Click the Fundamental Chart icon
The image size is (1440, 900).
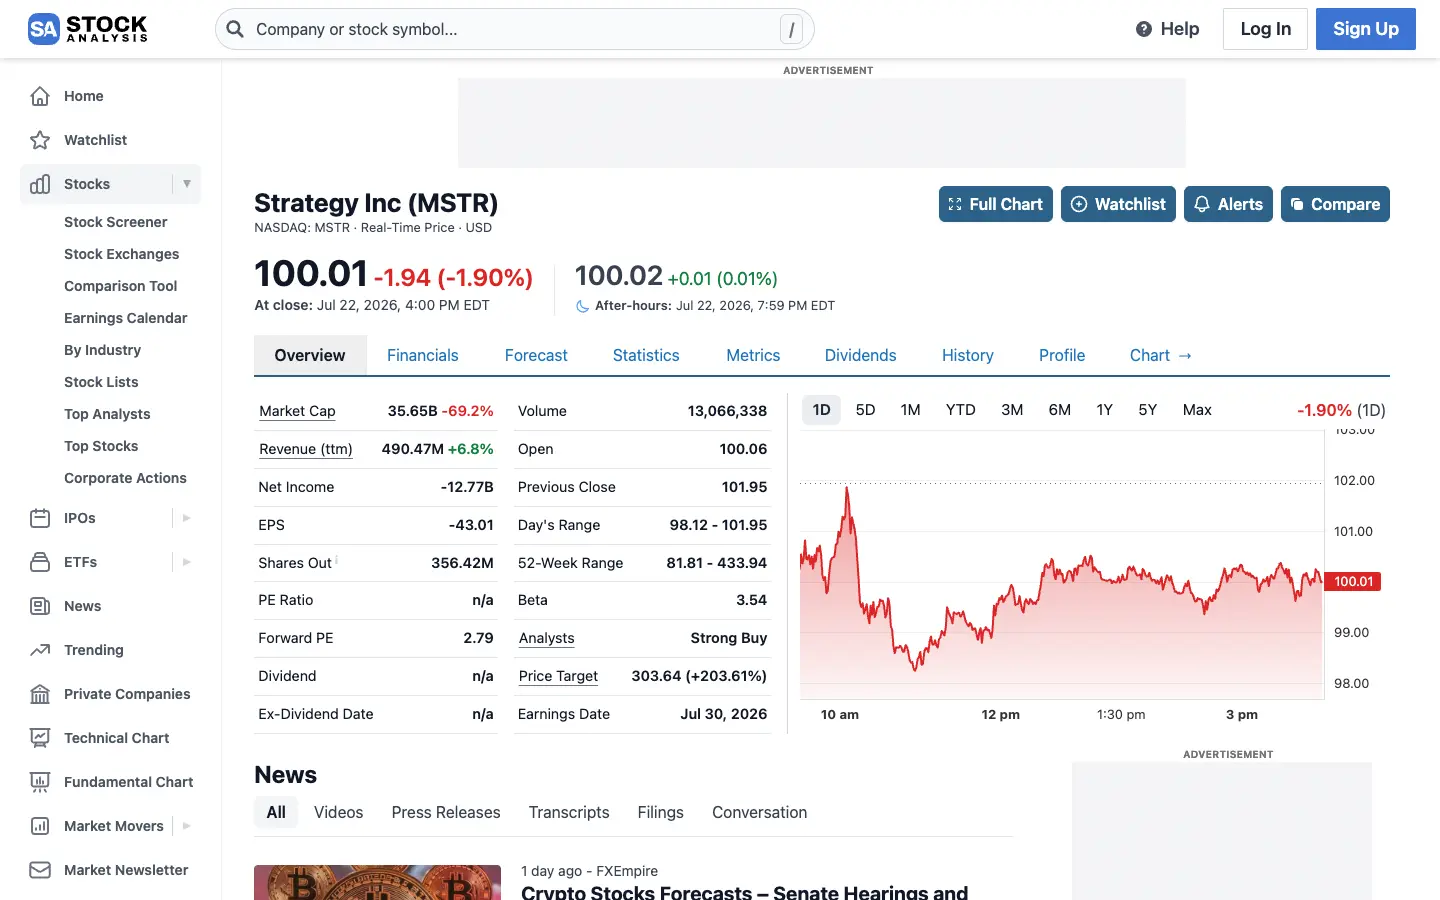[x=40, y=782]
